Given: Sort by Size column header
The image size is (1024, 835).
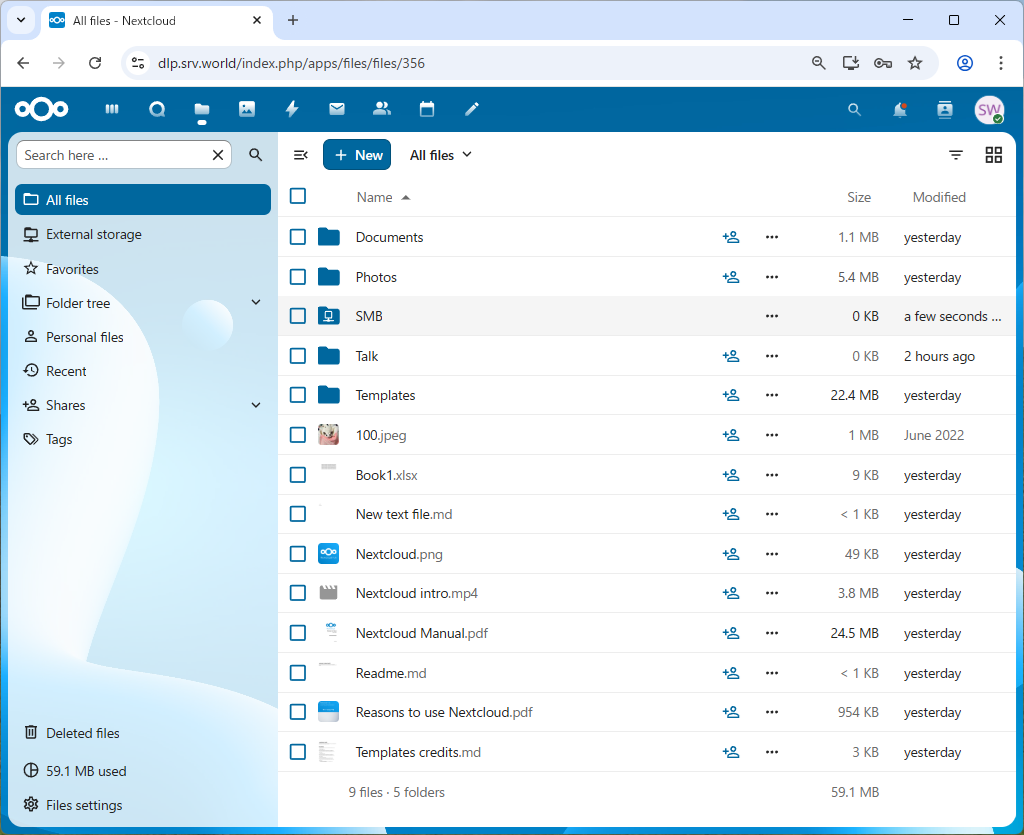Looking at the screenshot, I should (x=859, y=197).
